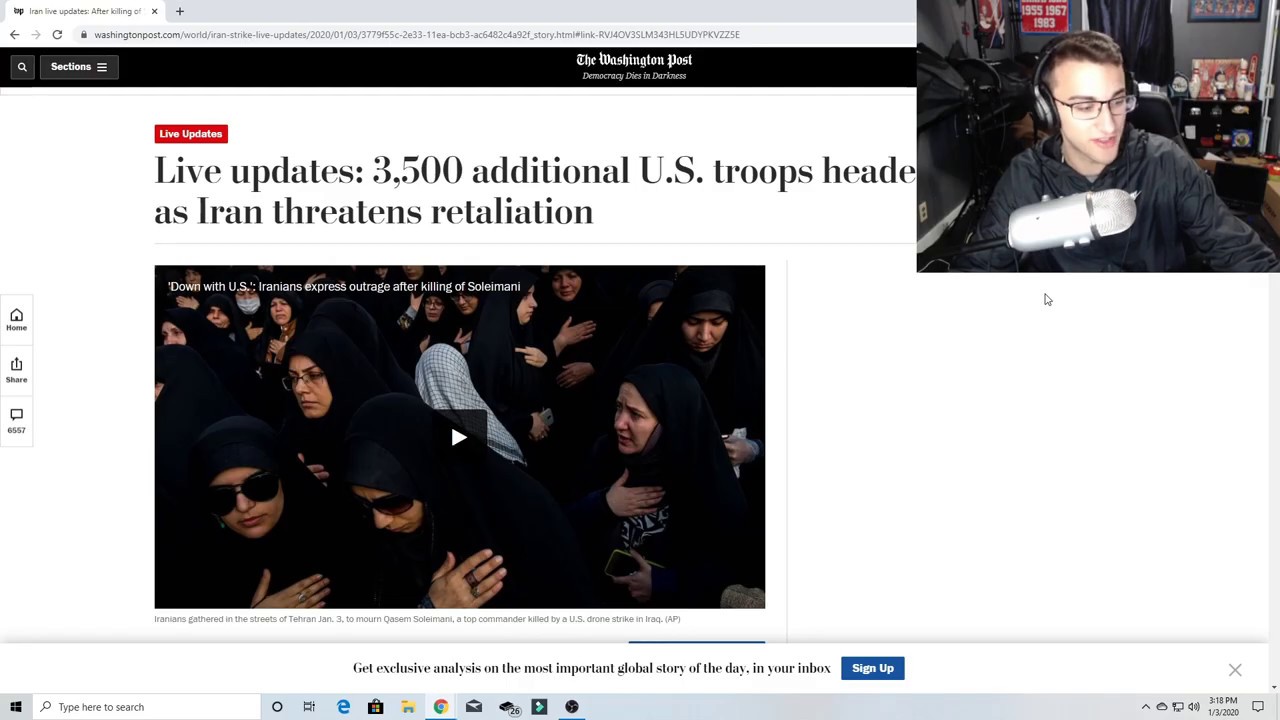Open a new browser tab with plus
This screenshot has height=720, width=1280.
pos(180,11)
